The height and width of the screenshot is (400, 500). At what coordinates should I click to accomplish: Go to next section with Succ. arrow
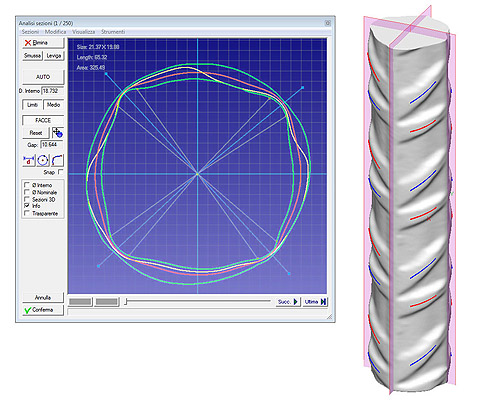pyautogui.click(x=288, y=302)
